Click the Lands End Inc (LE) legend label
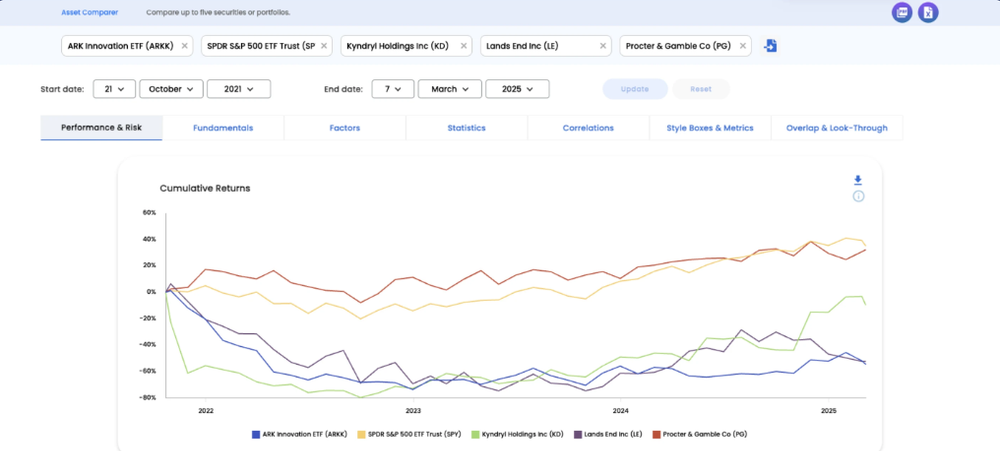This screenshot has width=1000, height=451. 614,434
